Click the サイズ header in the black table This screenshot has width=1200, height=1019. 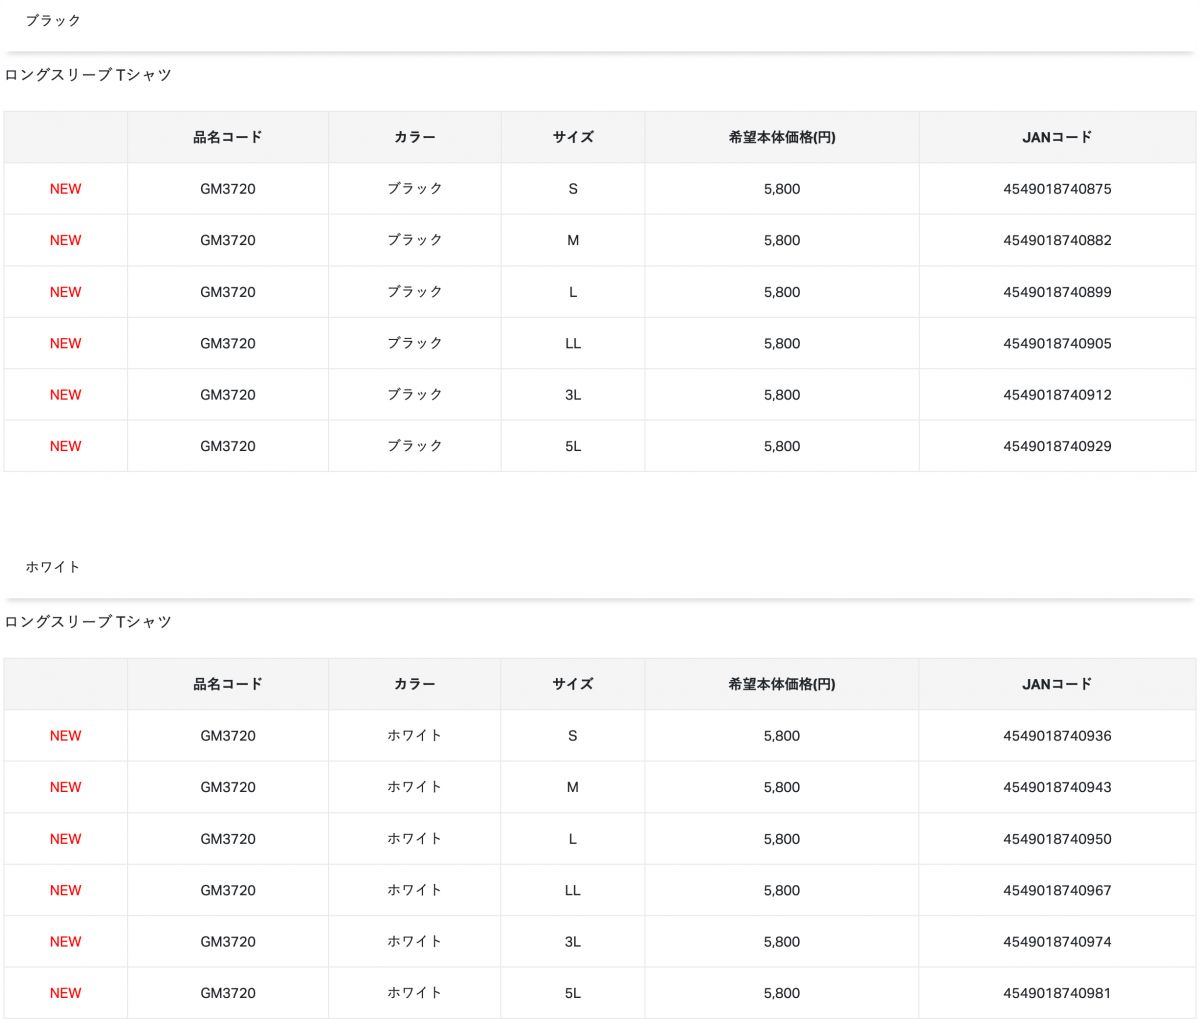click(x=573, y=137)
